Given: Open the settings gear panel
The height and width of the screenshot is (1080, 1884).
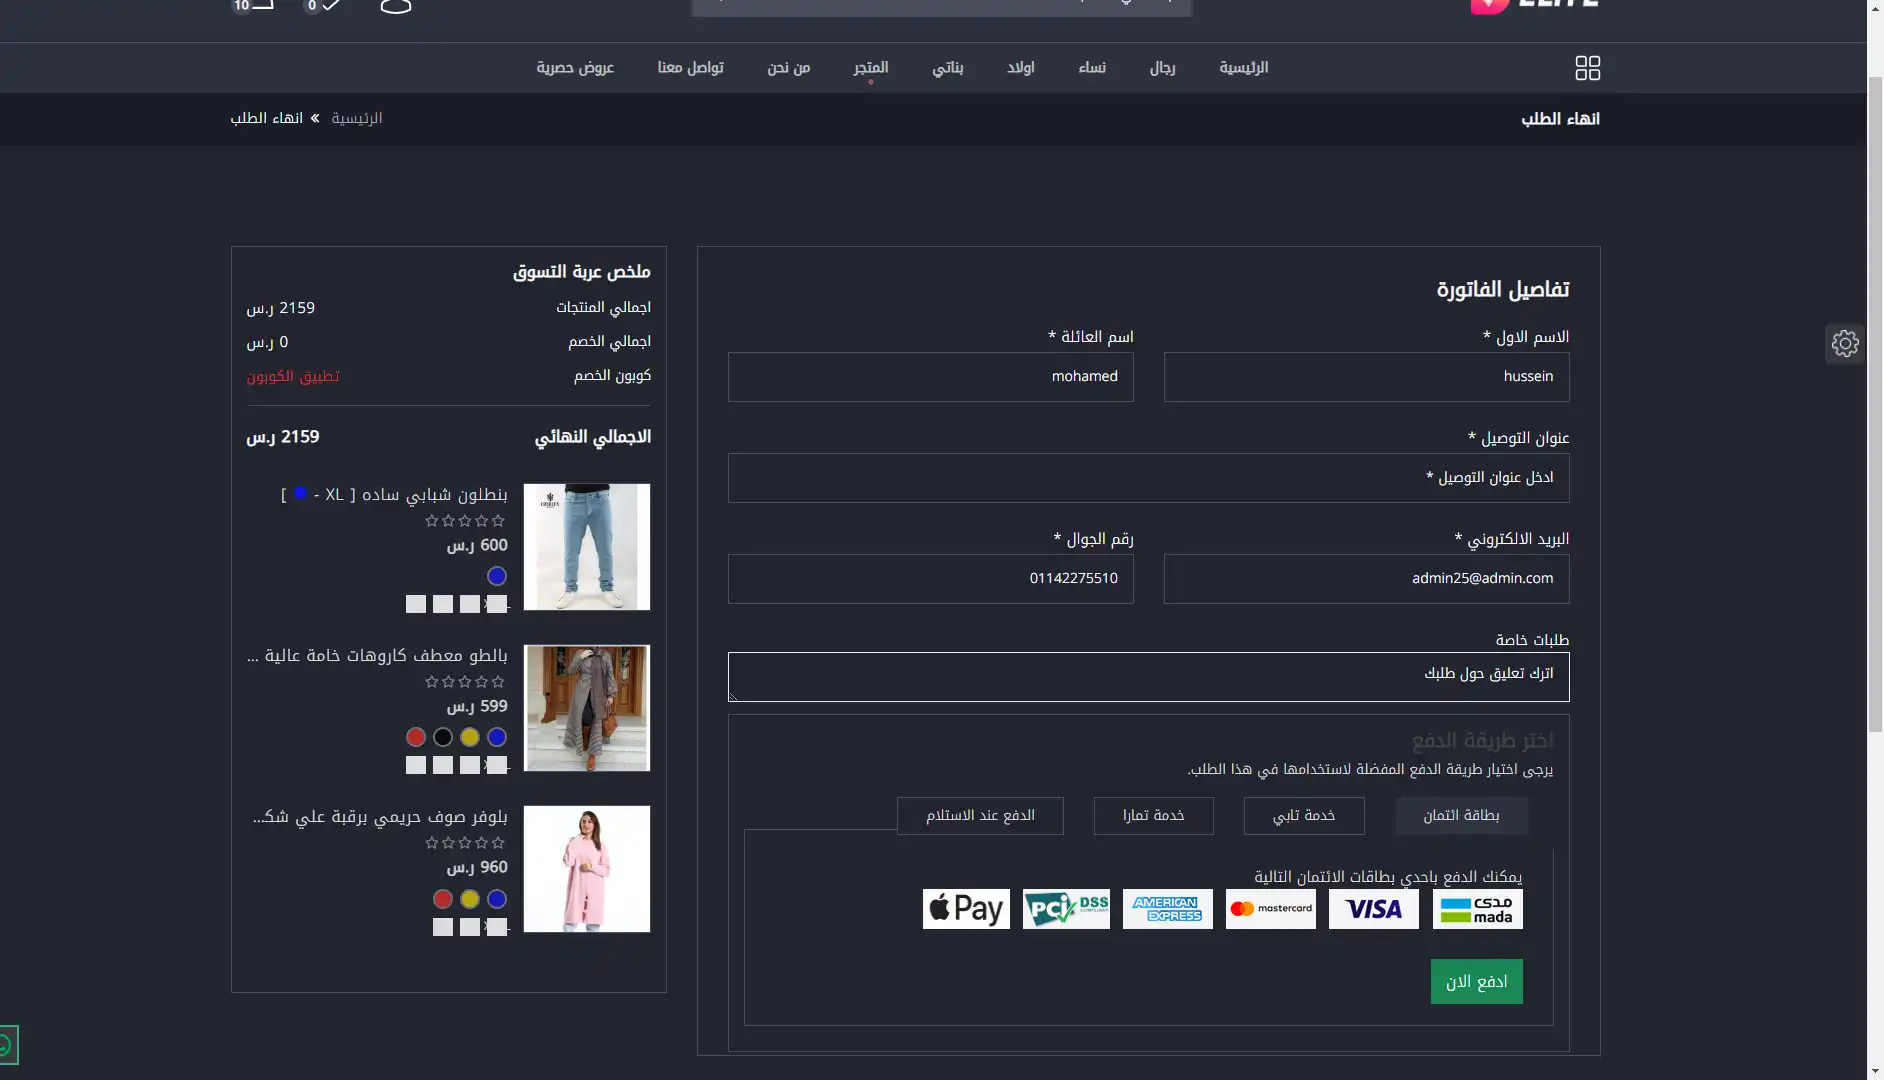Looking at the screenshot, I should click(x=1845, y=344).
